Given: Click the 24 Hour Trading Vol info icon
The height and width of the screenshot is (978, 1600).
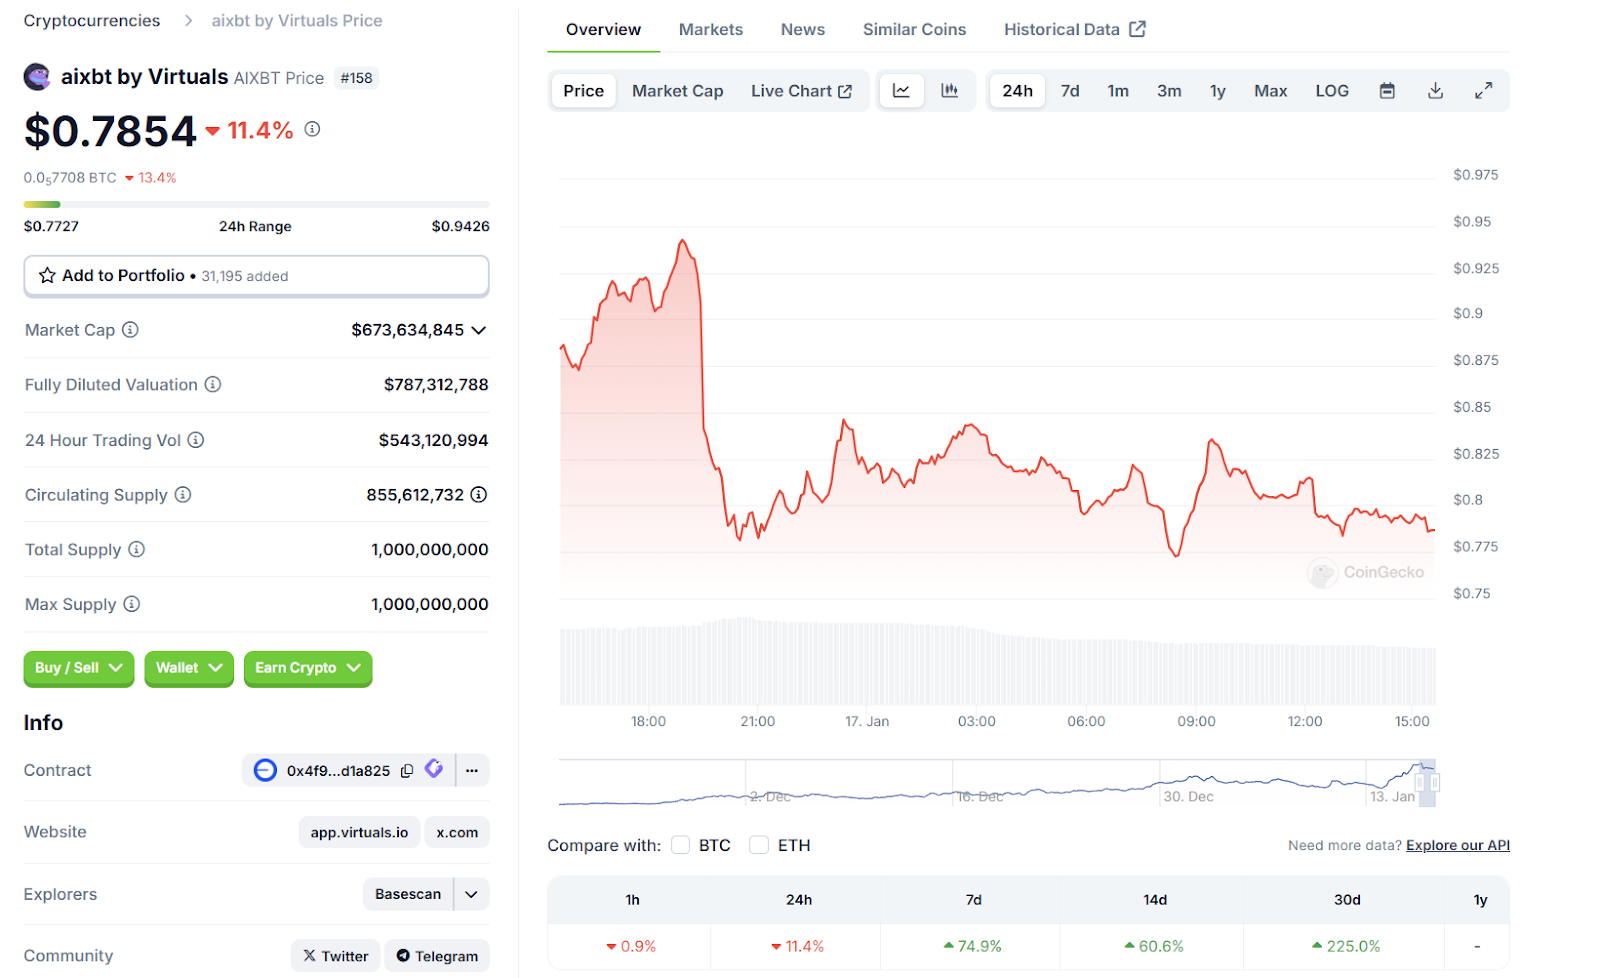Looking at the screenshot, I should 196,440.
